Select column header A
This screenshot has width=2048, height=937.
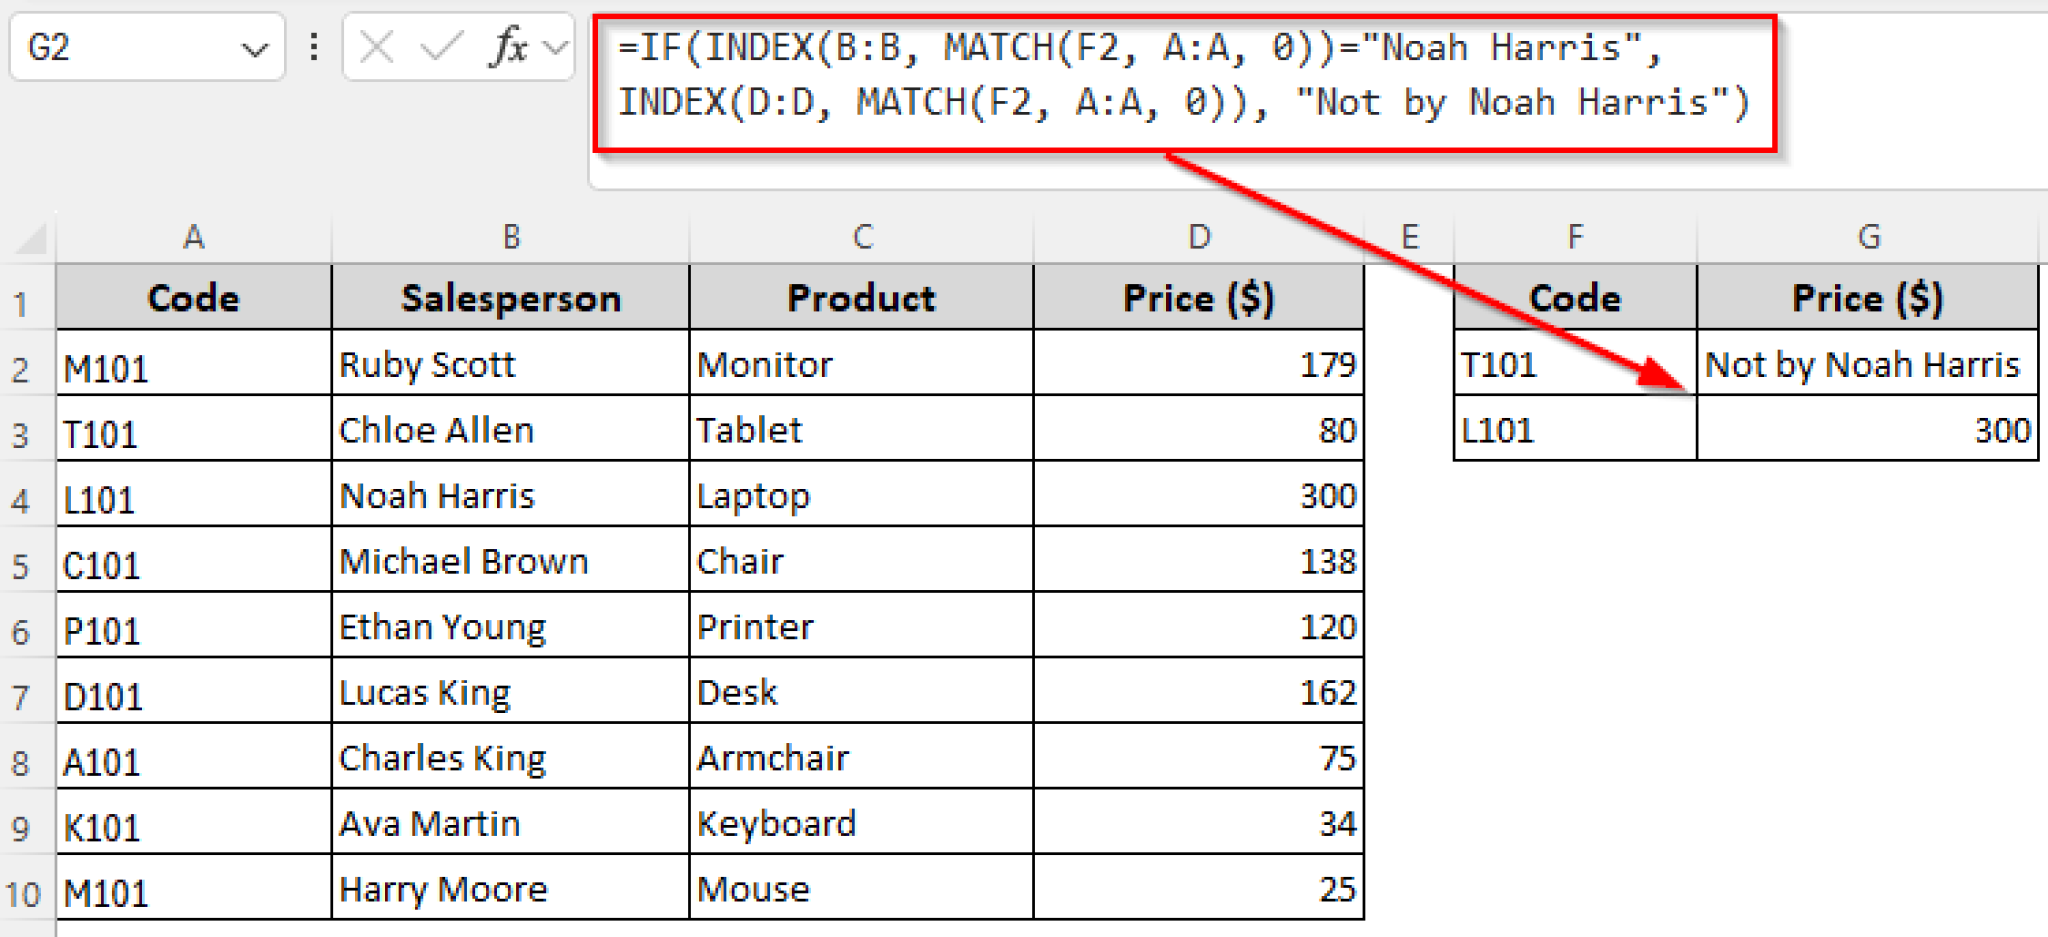(x=193, y=236)
